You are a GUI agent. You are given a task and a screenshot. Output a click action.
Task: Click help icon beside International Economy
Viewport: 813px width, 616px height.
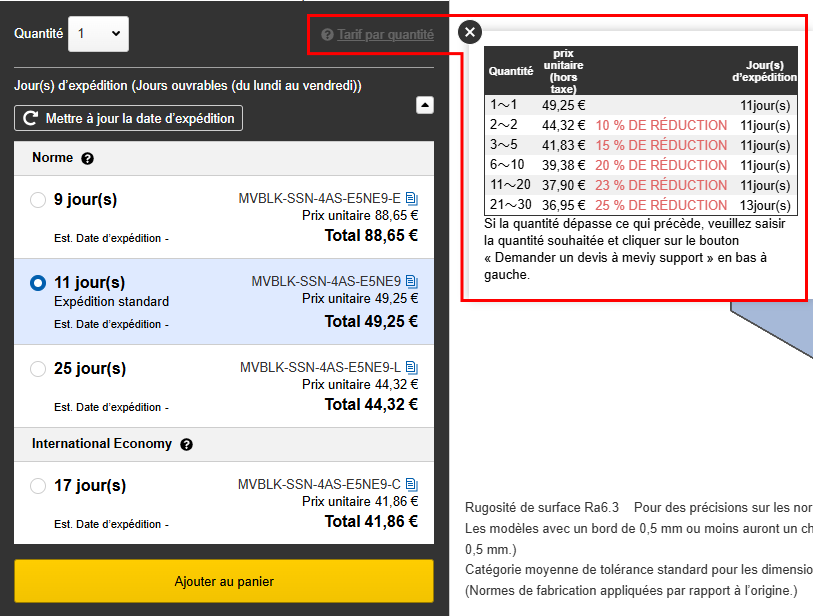pos(186,445)
